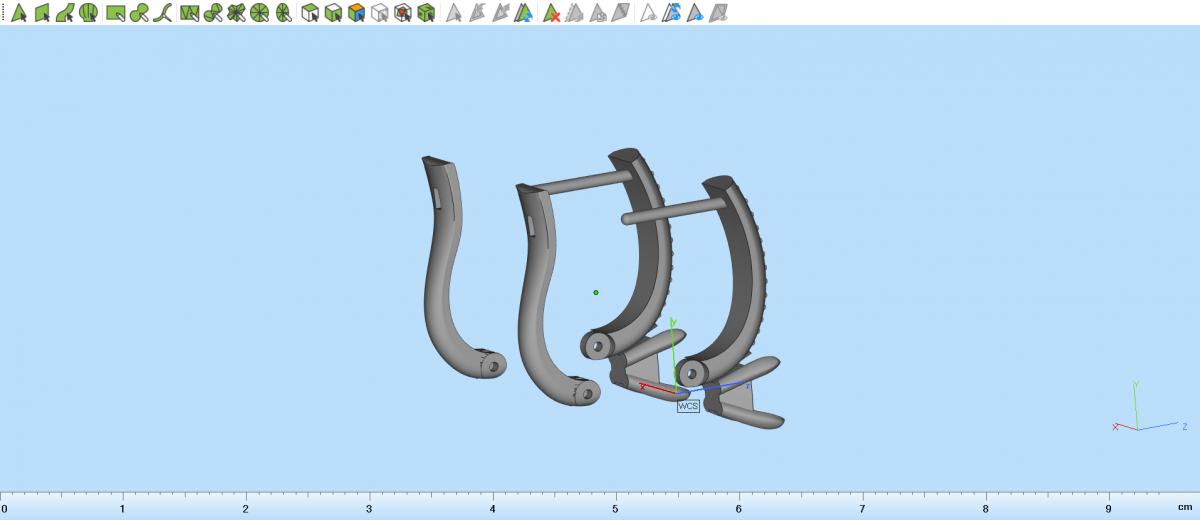Image resolution: width=1200 pixels, height=520 pixels.
Task: Activate the curved polyline marking tool
Action: [x=163, y=13]
